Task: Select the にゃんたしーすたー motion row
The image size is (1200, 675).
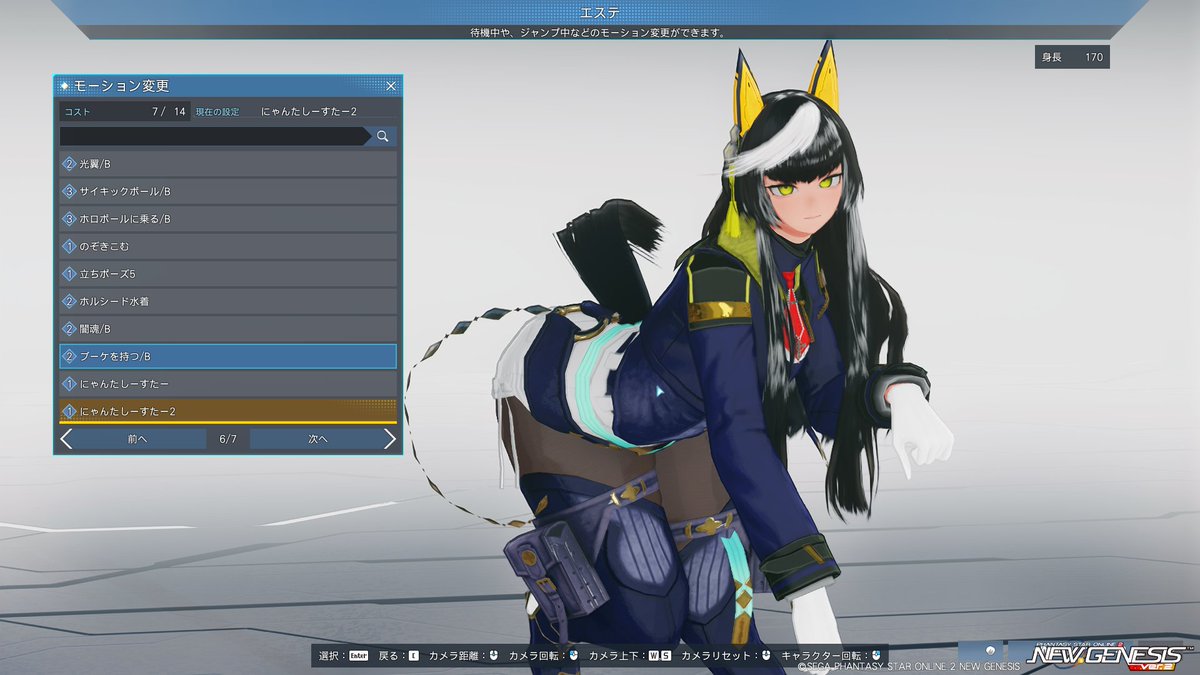Action: (x=228, y=383)
